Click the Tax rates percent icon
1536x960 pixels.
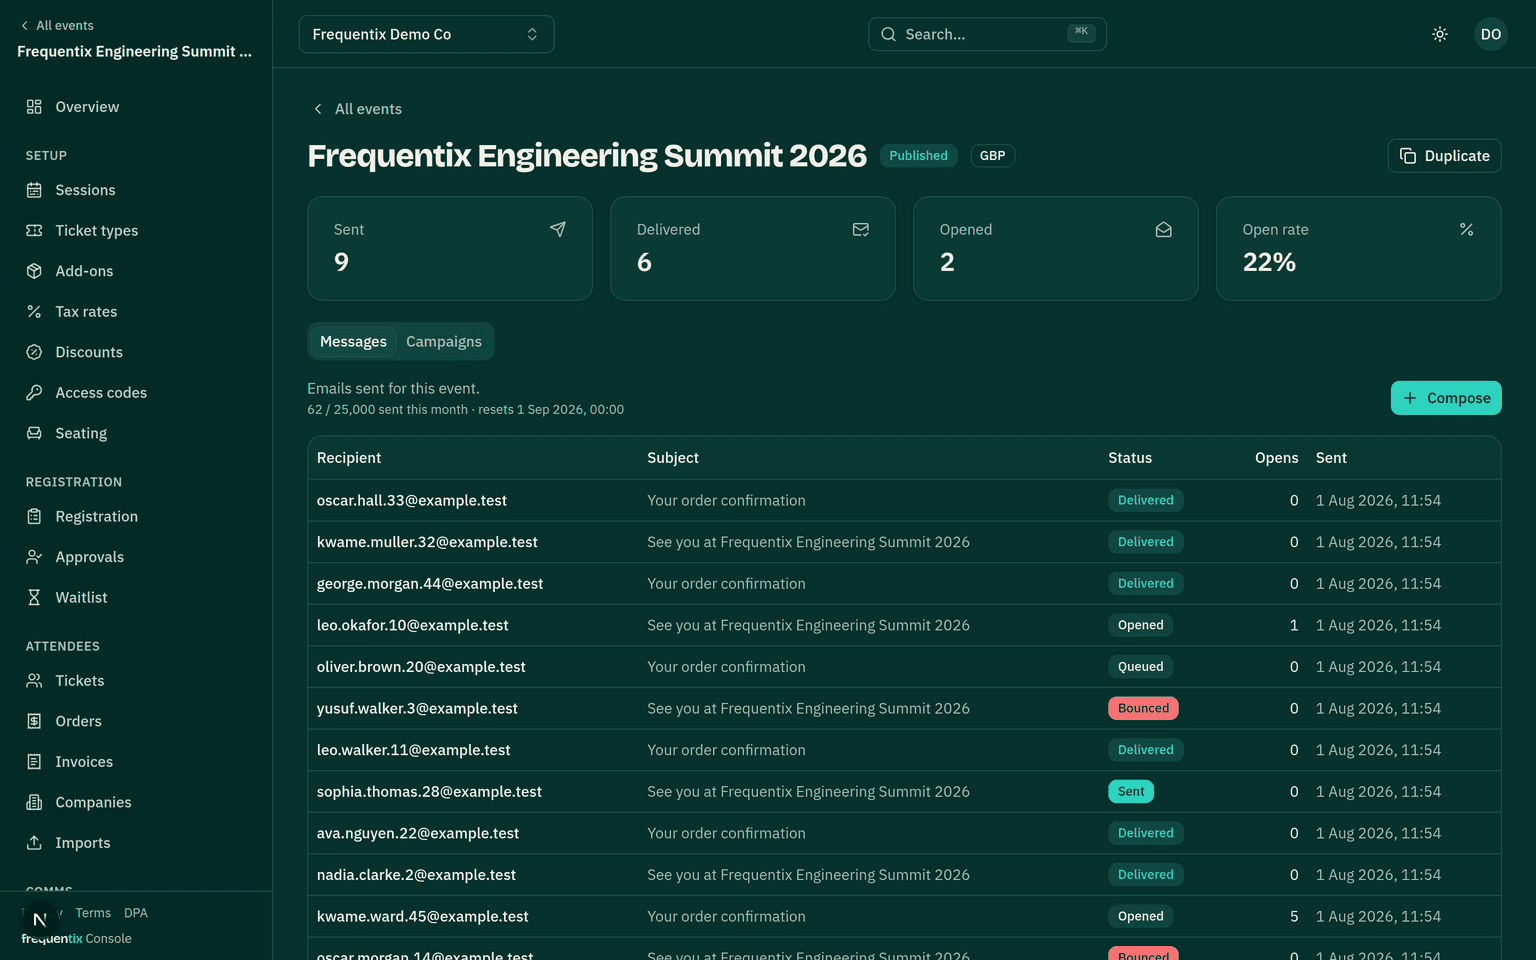click(x=34, y=311)
